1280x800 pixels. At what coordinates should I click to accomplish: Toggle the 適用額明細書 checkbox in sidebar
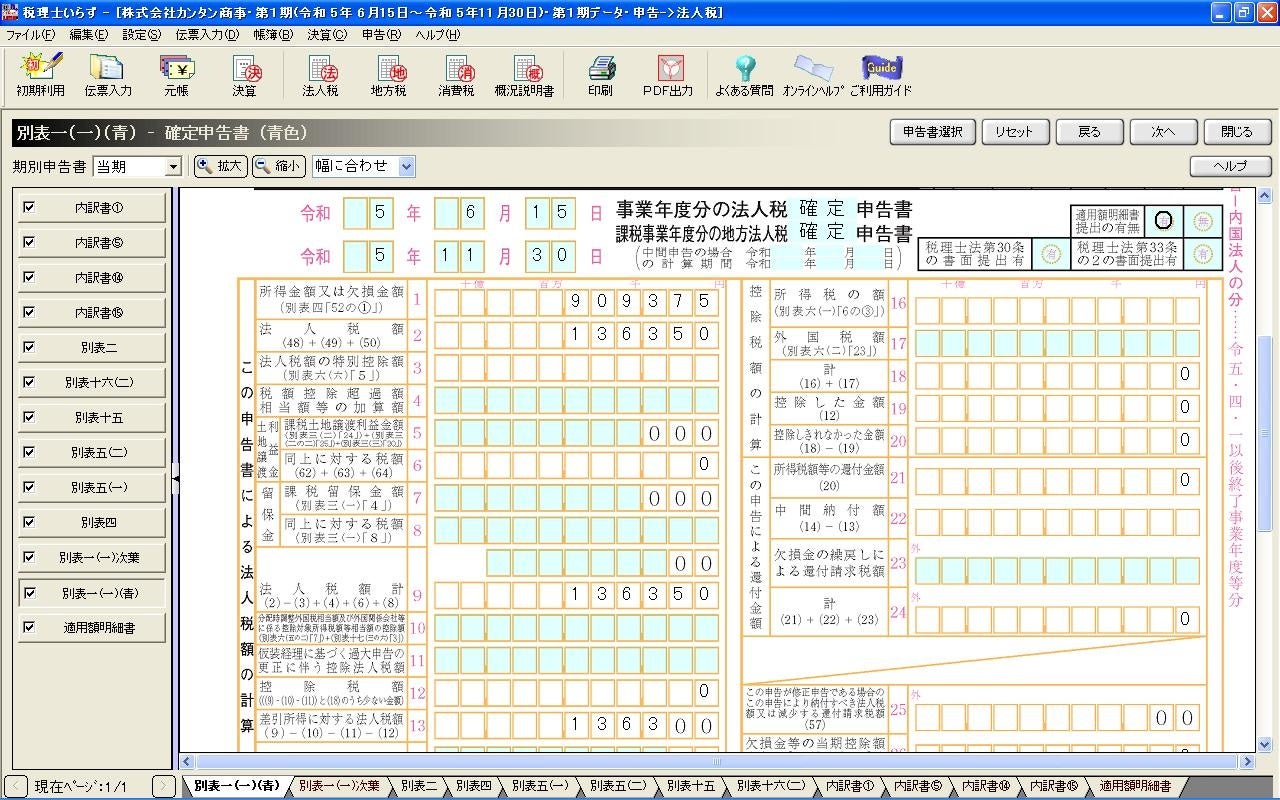(x=29, y=627)
